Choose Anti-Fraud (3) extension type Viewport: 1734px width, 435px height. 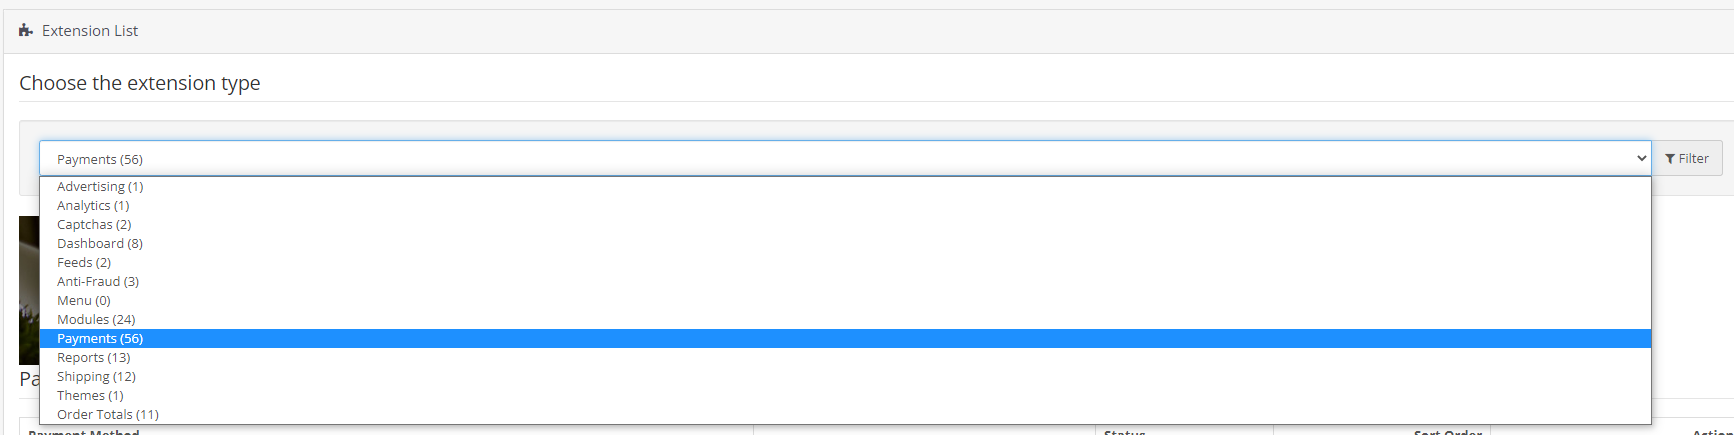tap(98, 282)
